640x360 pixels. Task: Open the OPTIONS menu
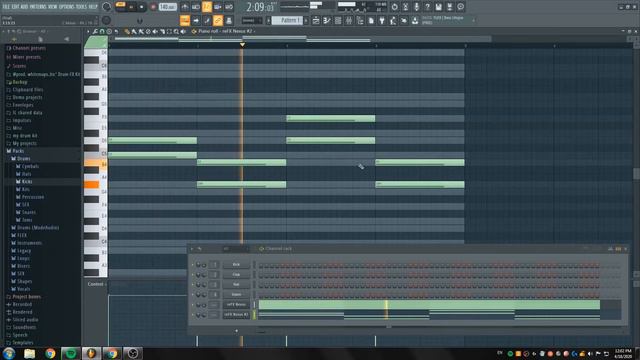(x=67, y=7)
